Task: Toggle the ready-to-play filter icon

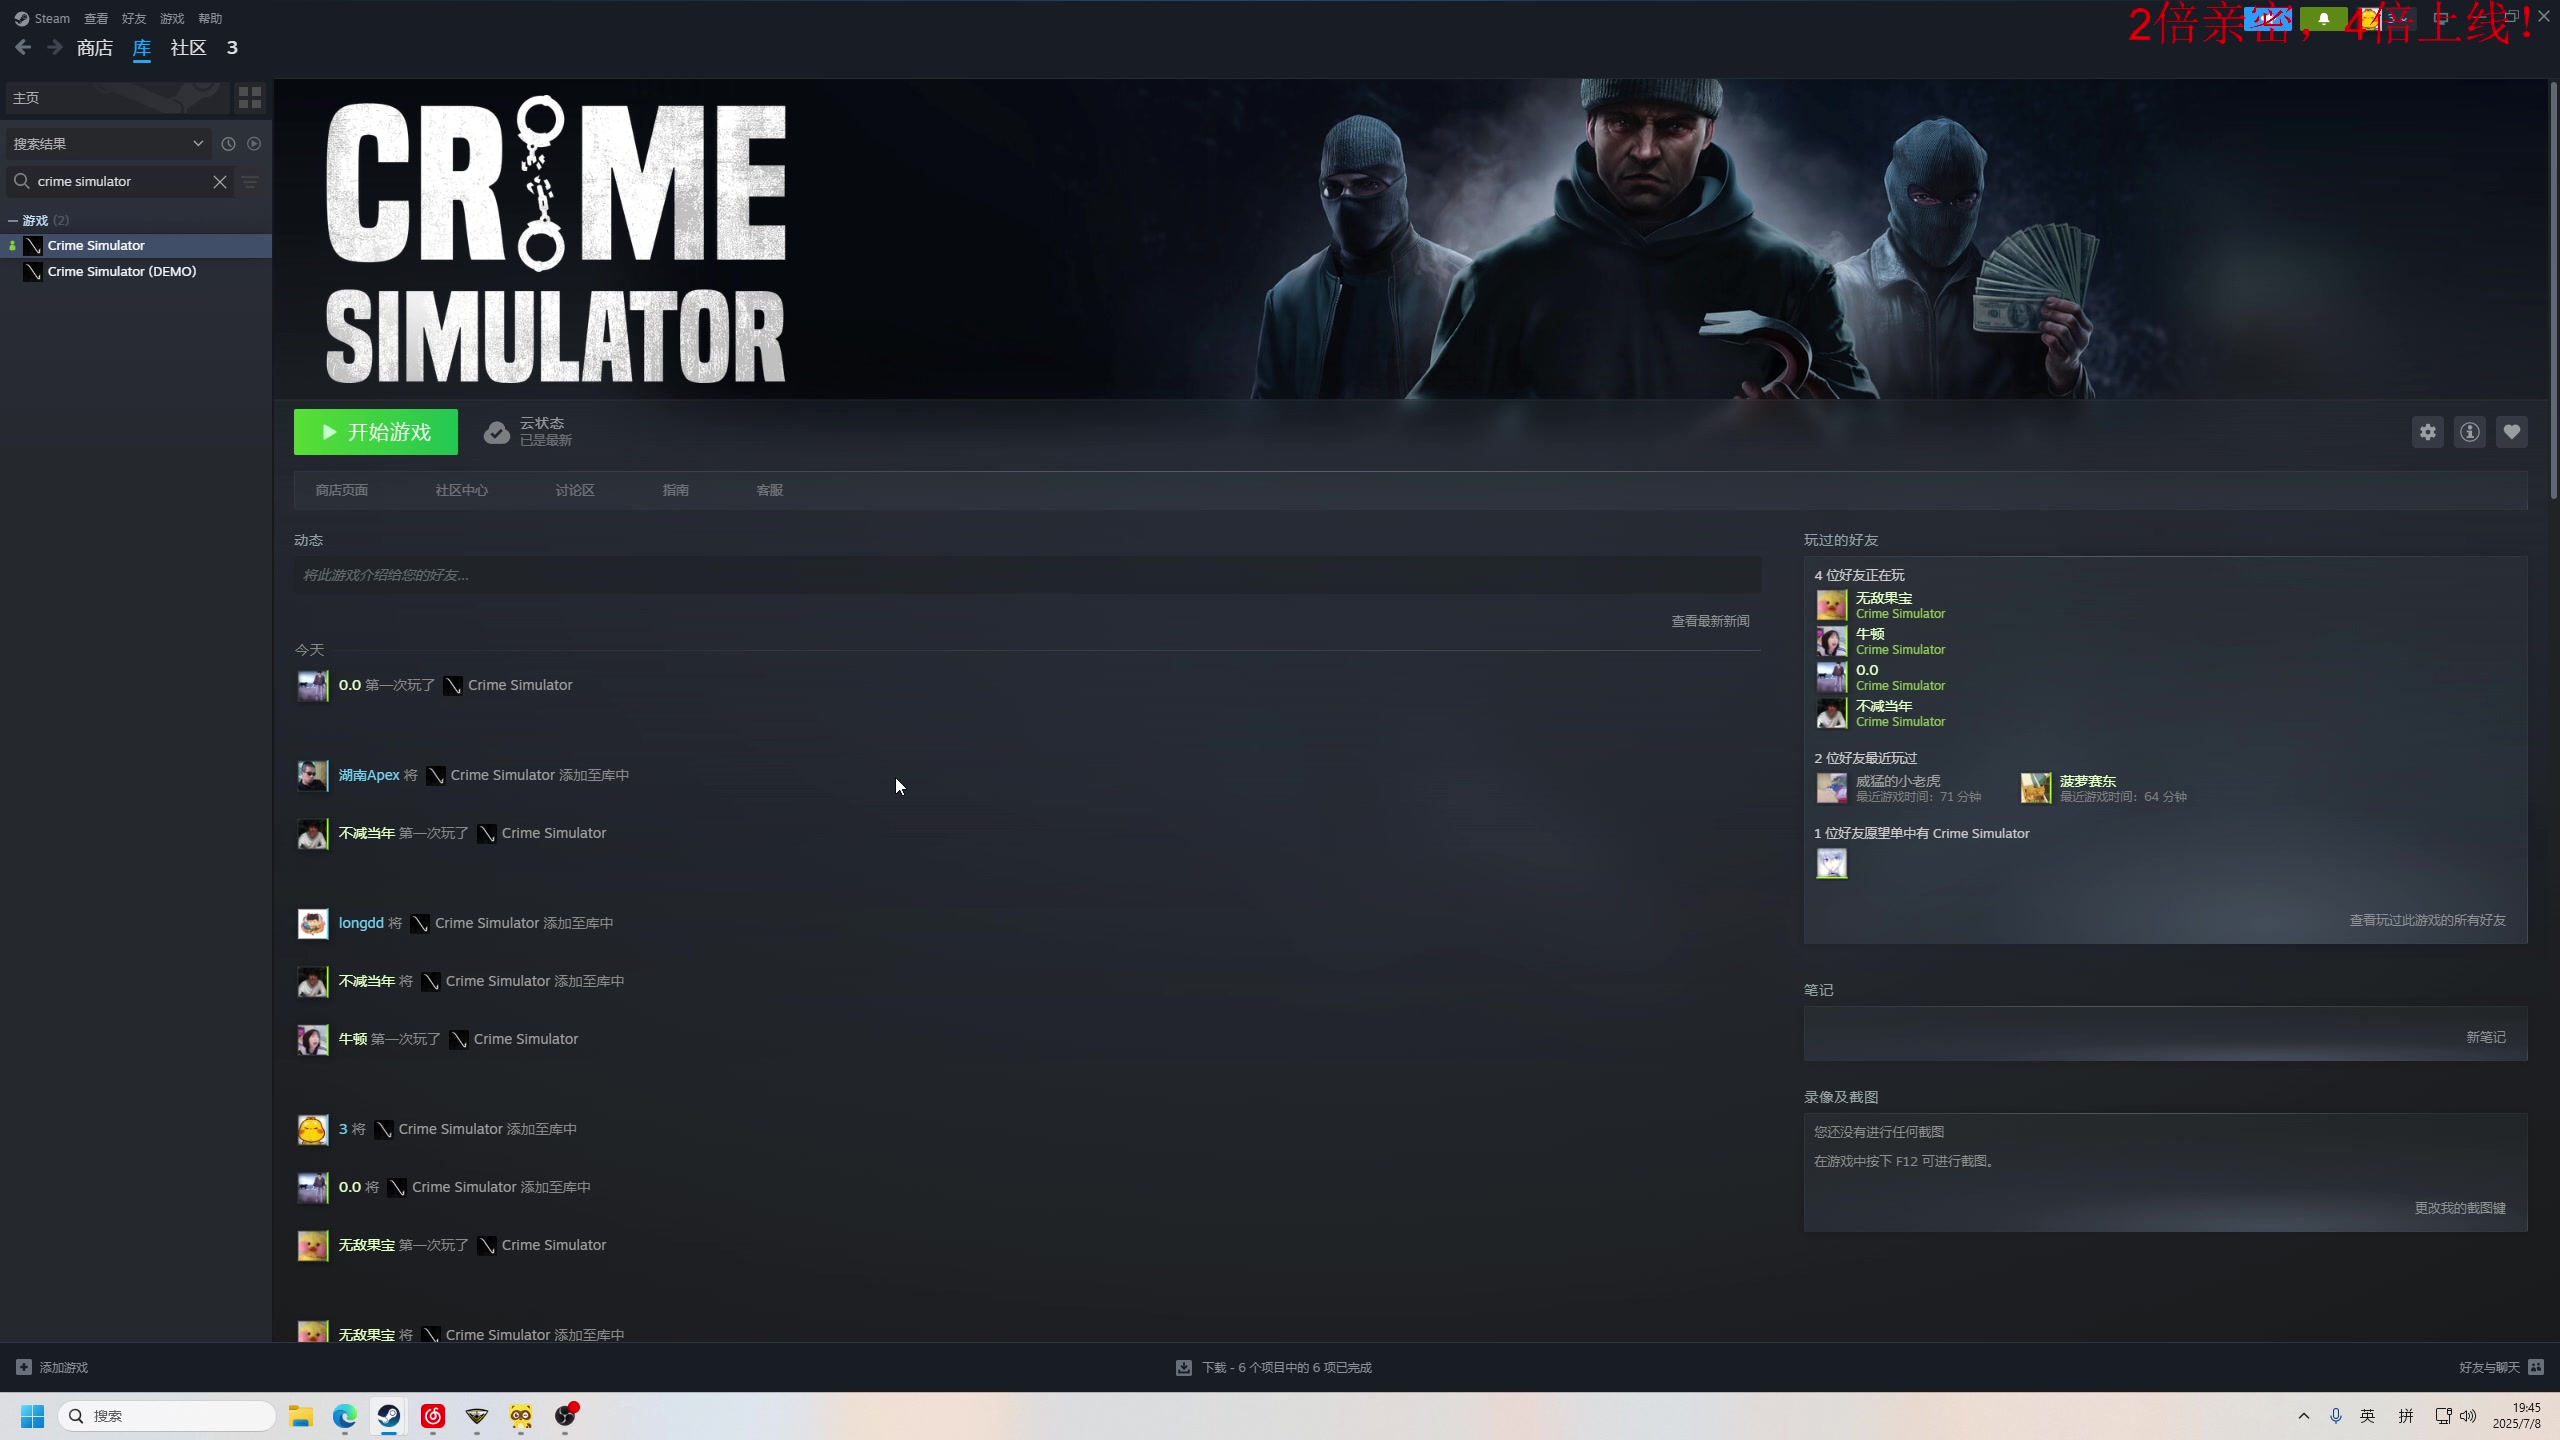Action: [254, 144]
